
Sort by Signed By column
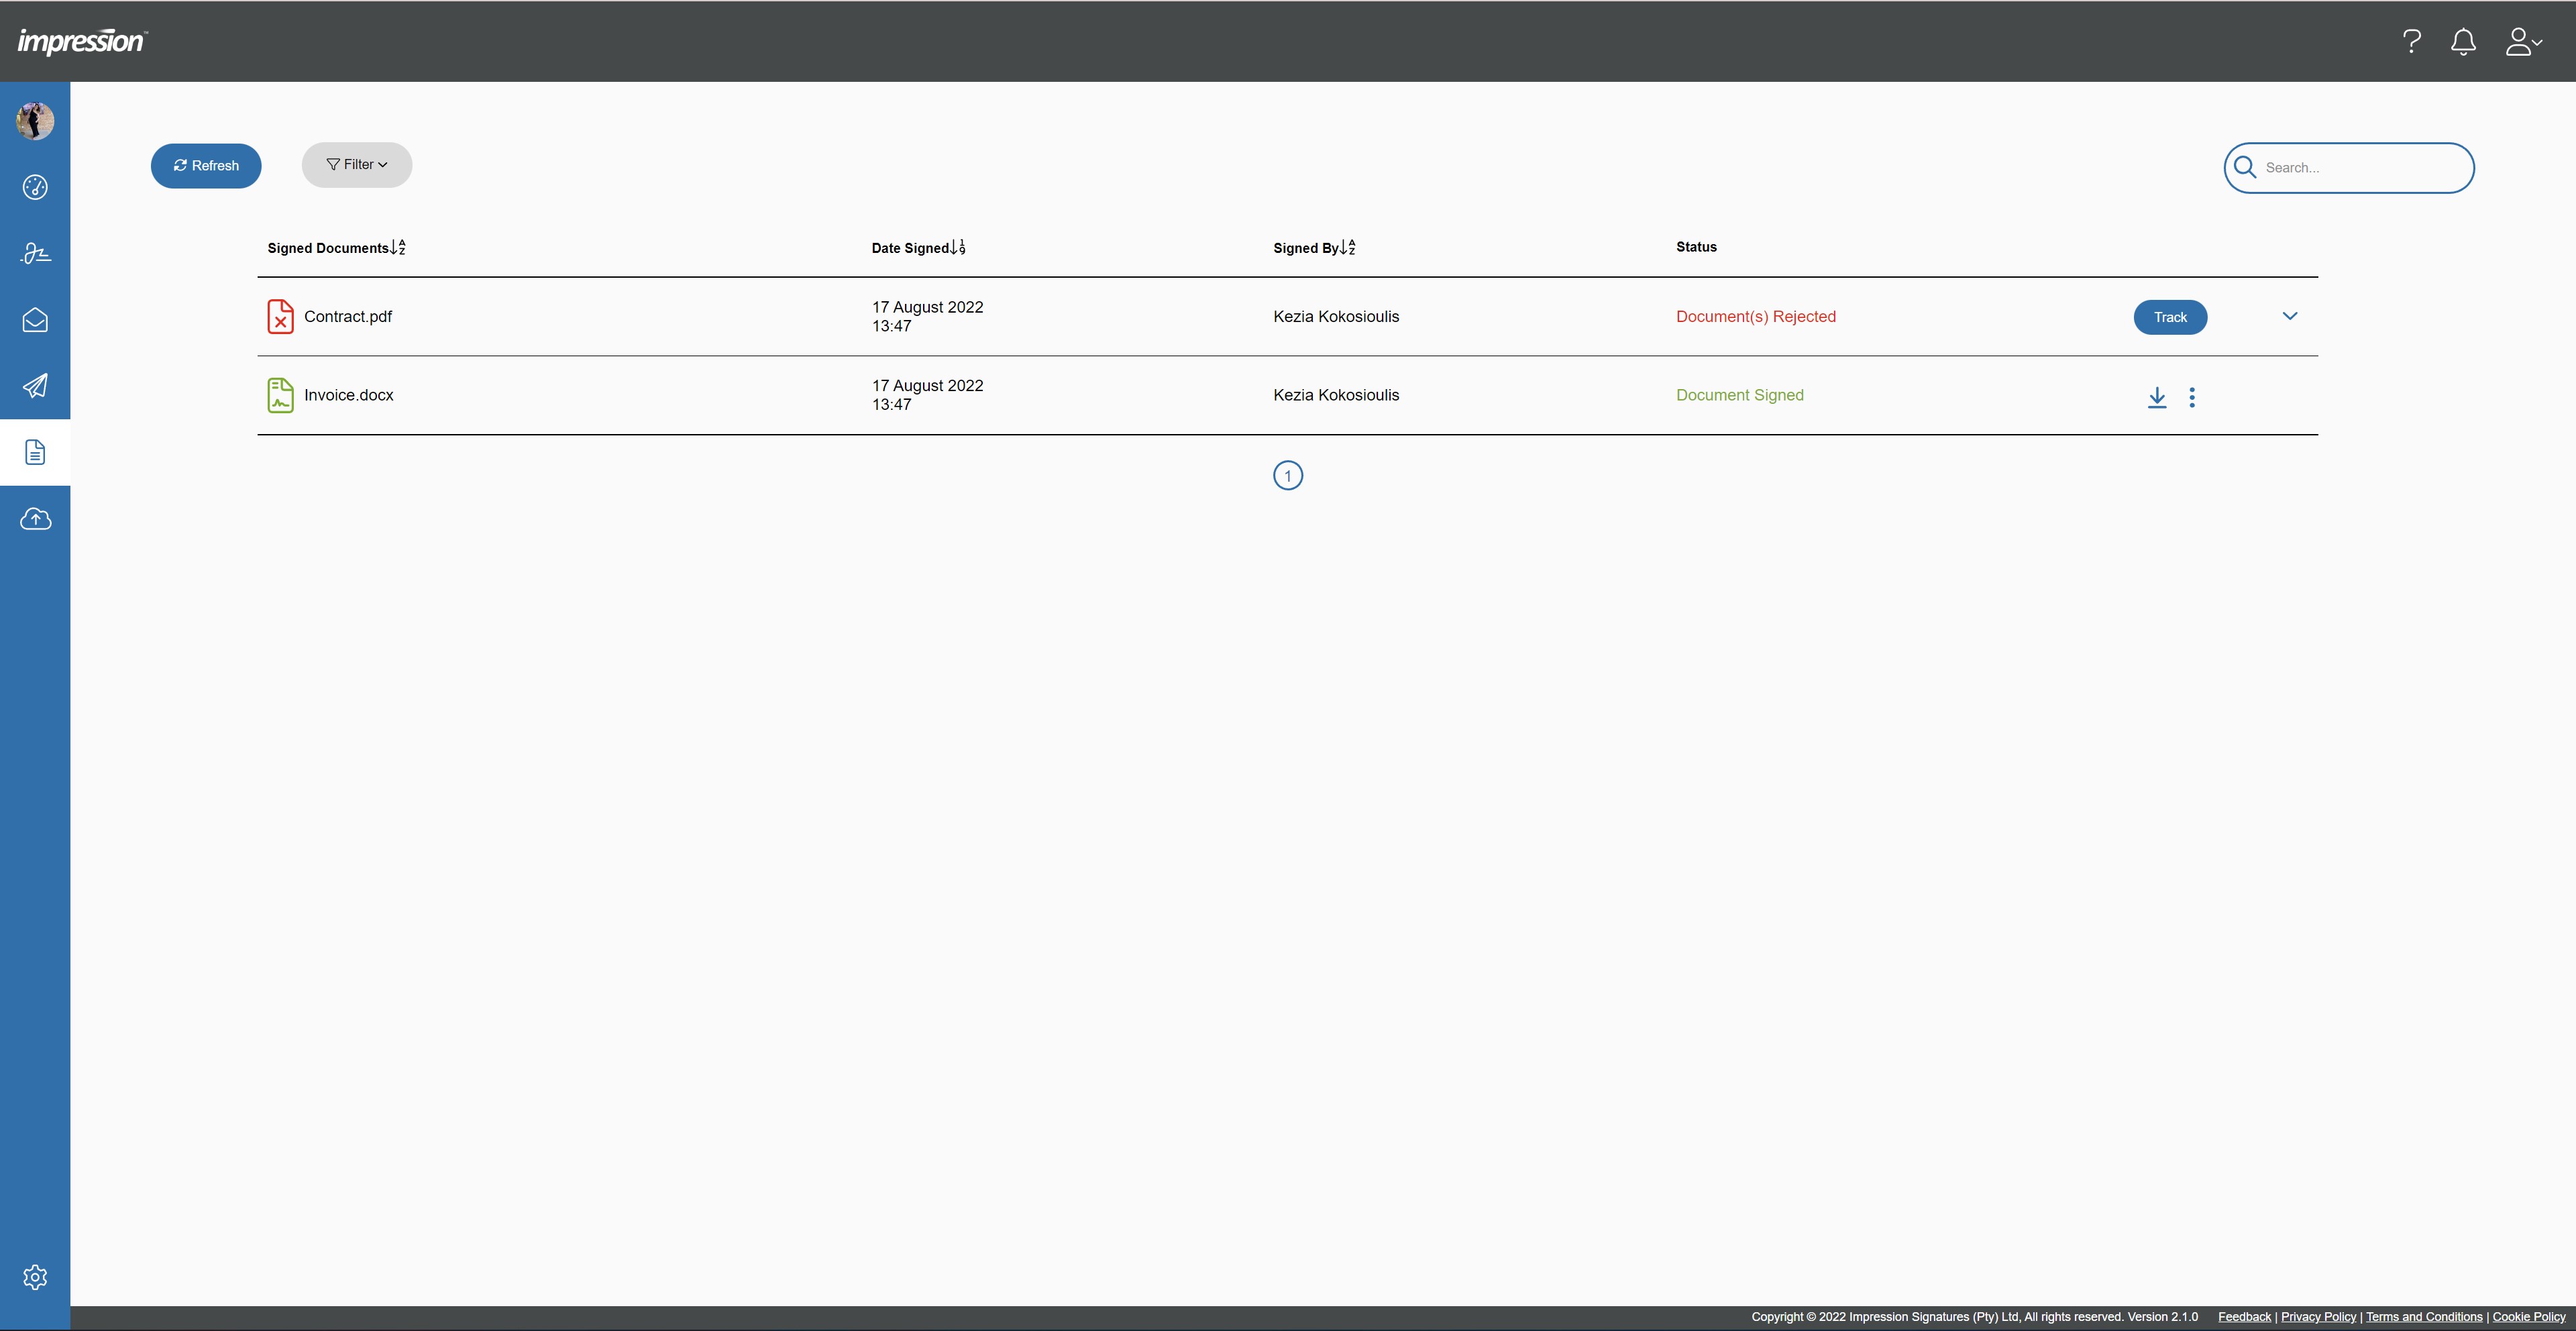1314,247
